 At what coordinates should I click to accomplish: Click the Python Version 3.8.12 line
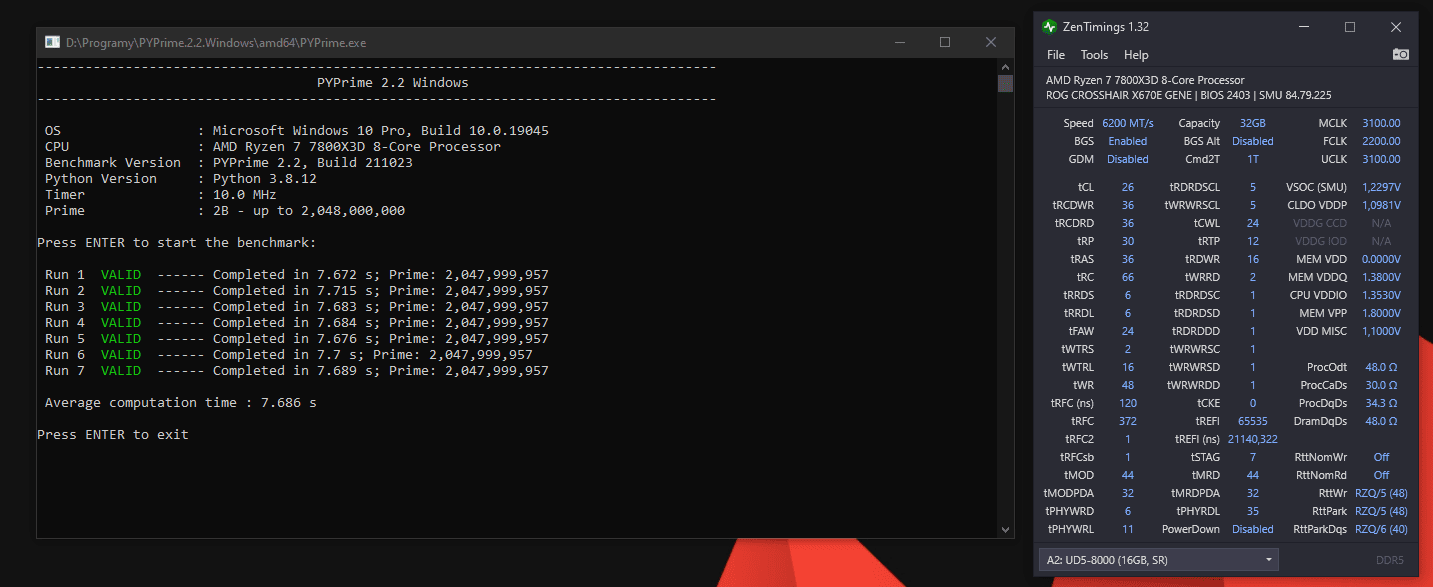pyautogui.click(x=181, y=179)
